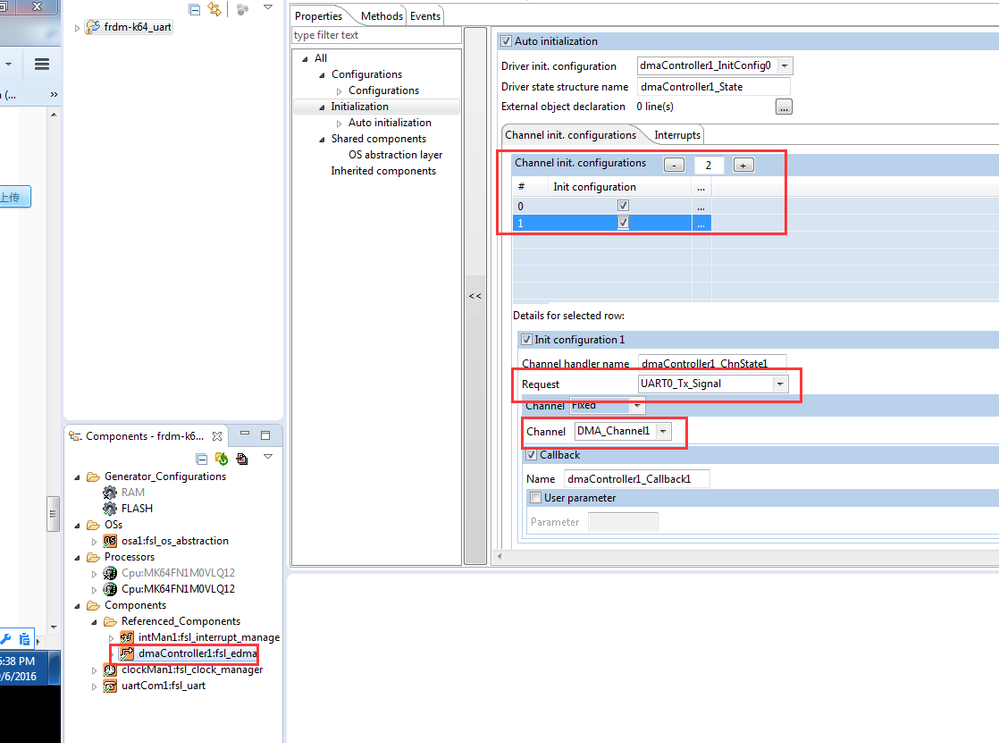Switch to Events tab
999x743 pixels.
[425, 16]
